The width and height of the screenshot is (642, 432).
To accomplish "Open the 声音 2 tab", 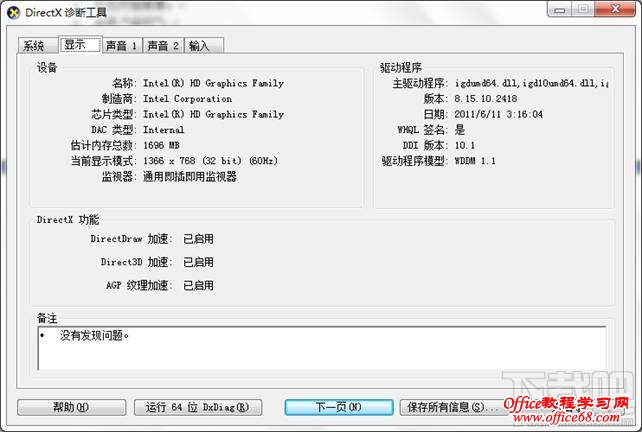I will click(x=163, y=45).
